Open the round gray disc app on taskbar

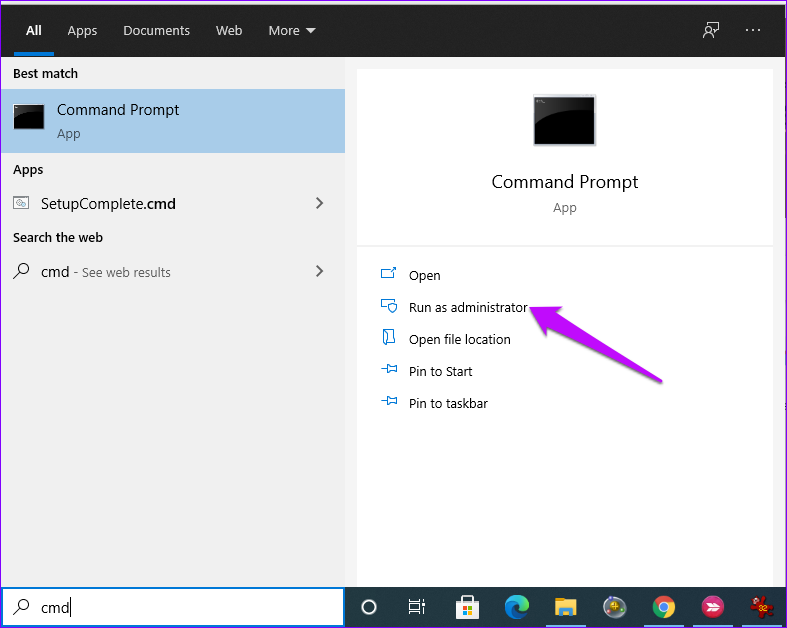point(614,607)
